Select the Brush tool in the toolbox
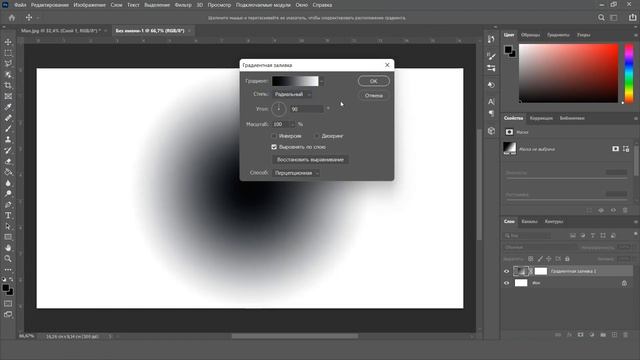Screen dimensions: 640x360 point(8,129)
